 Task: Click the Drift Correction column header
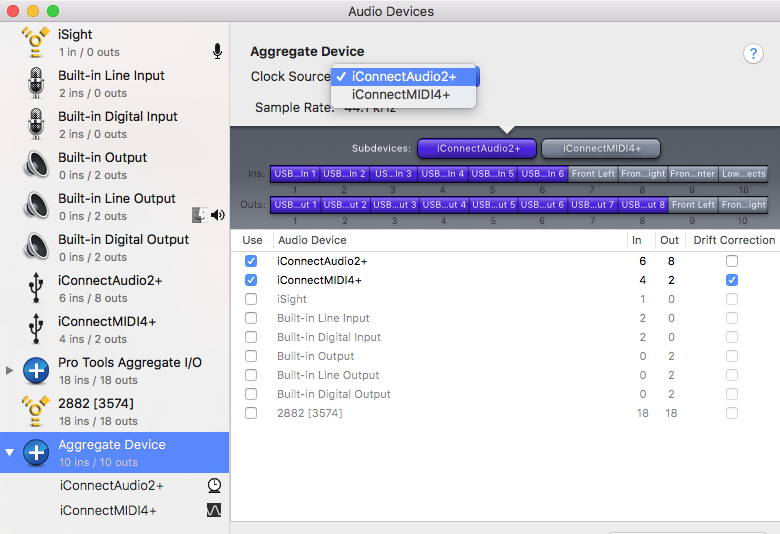[733, 240]
